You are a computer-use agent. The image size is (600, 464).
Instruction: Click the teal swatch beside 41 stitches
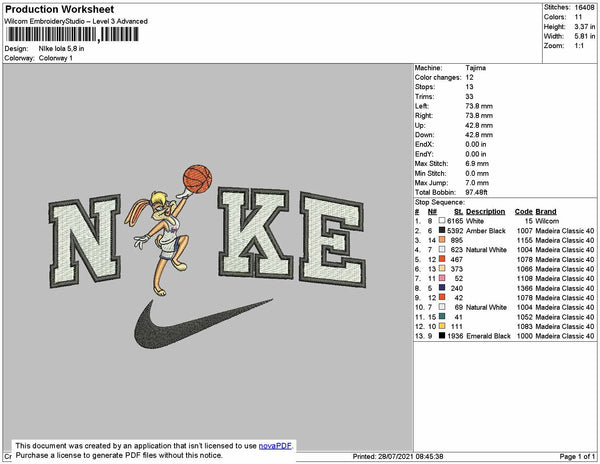(442, 317)
